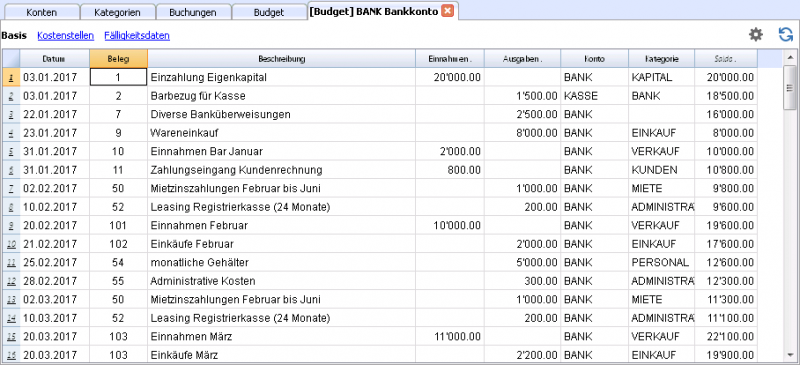This screenshot has height=365, width=800.
Task: Select the 1'500.00 Ausgaben amount
Action: point(522,96)
